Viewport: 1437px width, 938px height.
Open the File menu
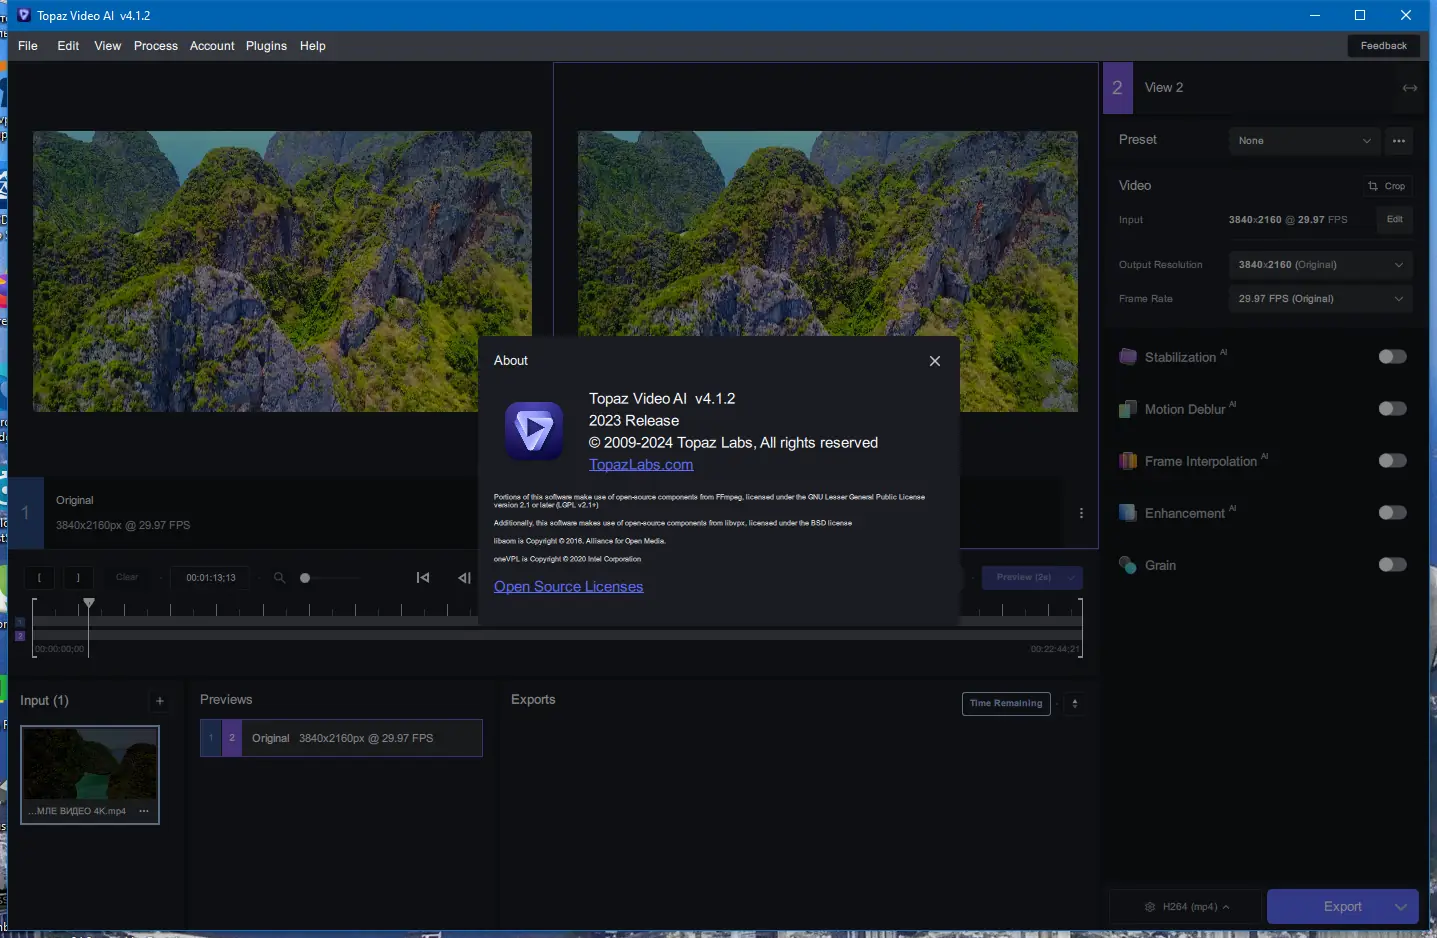pos(28,46)
